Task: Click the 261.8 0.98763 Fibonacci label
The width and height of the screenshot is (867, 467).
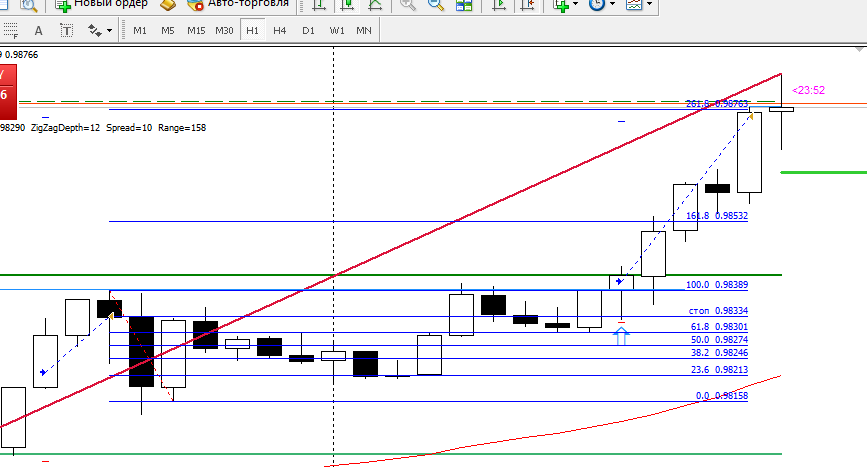Action: point(717,103)
